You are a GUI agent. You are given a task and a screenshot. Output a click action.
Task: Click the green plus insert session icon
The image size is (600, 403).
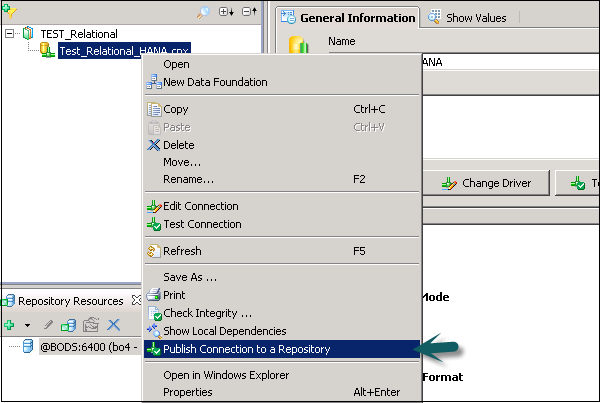click(x=8, y=325)
